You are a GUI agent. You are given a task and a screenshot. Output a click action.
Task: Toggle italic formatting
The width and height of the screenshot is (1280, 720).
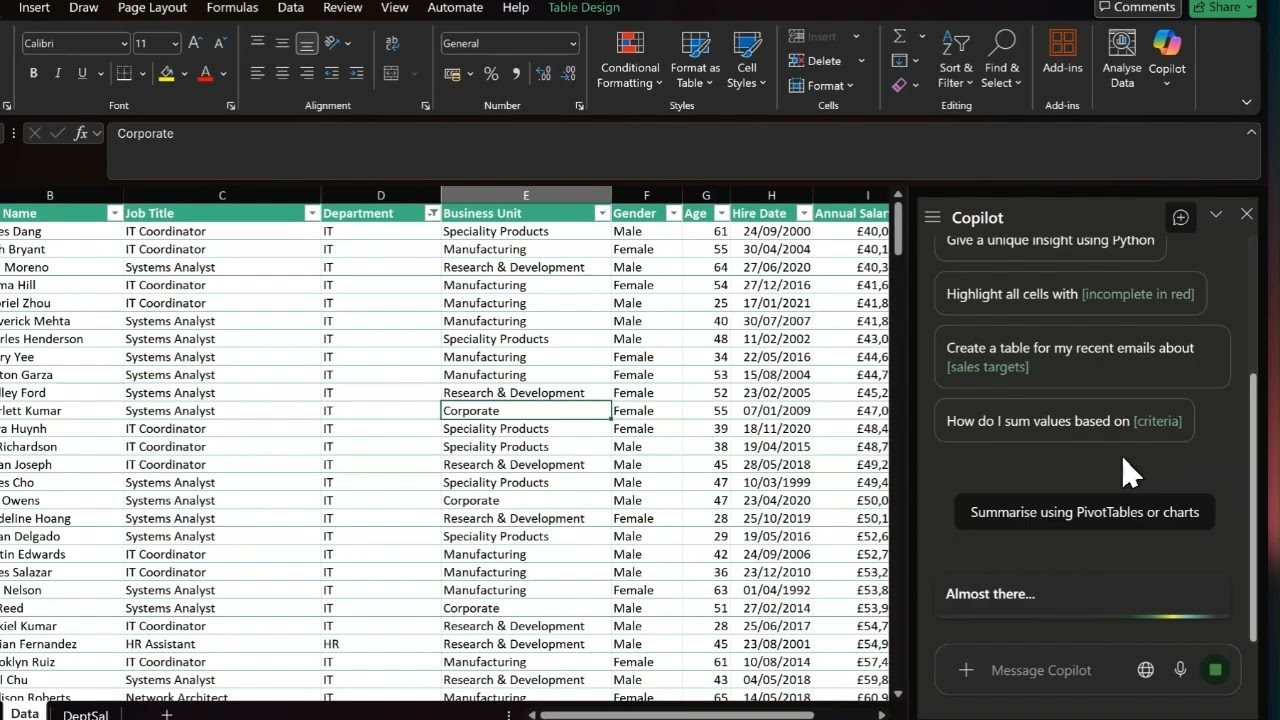(x=58, y=72)
